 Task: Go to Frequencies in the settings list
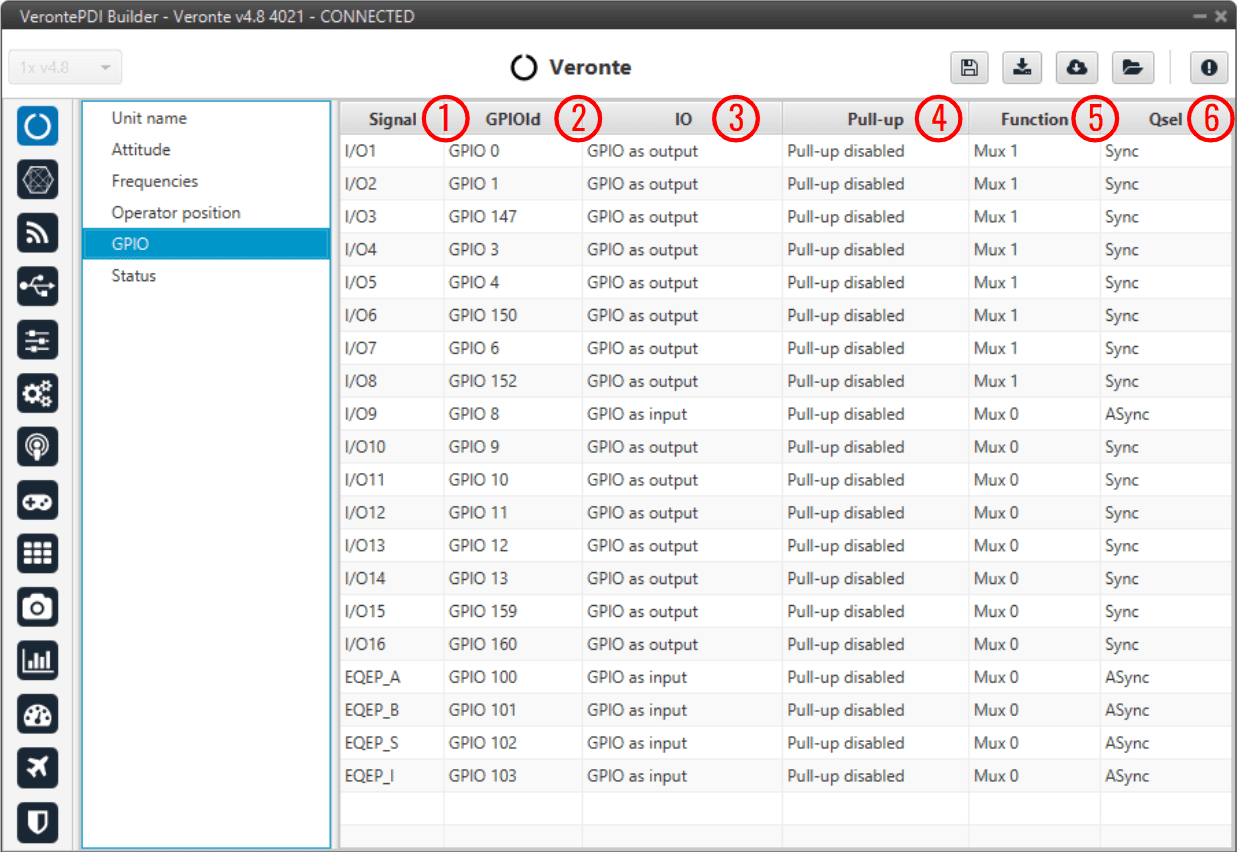[206, 181]
